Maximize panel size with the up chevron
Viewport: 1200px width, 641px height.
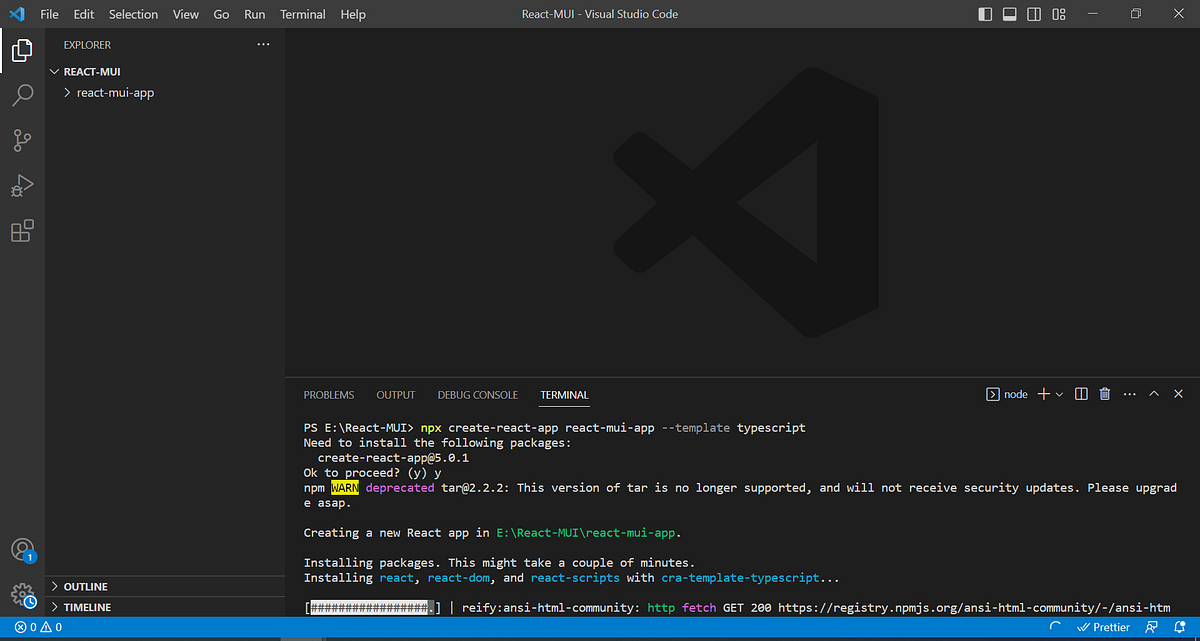pyautogui.click(x=1154, y=394)
